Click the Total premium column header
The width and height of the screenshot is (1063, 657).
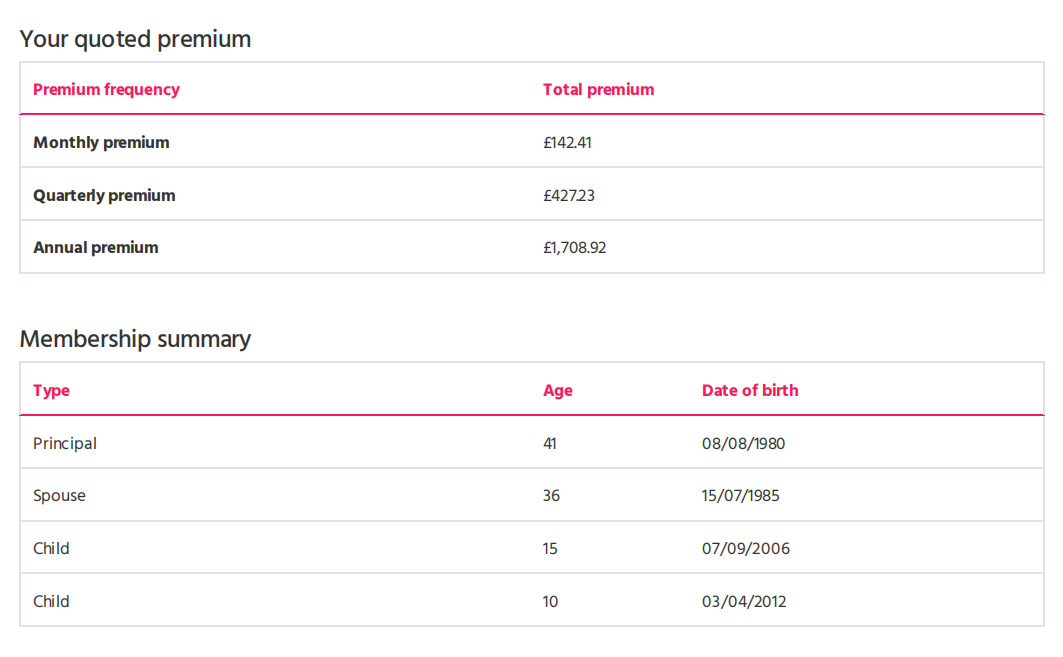(x=599, y=89)
